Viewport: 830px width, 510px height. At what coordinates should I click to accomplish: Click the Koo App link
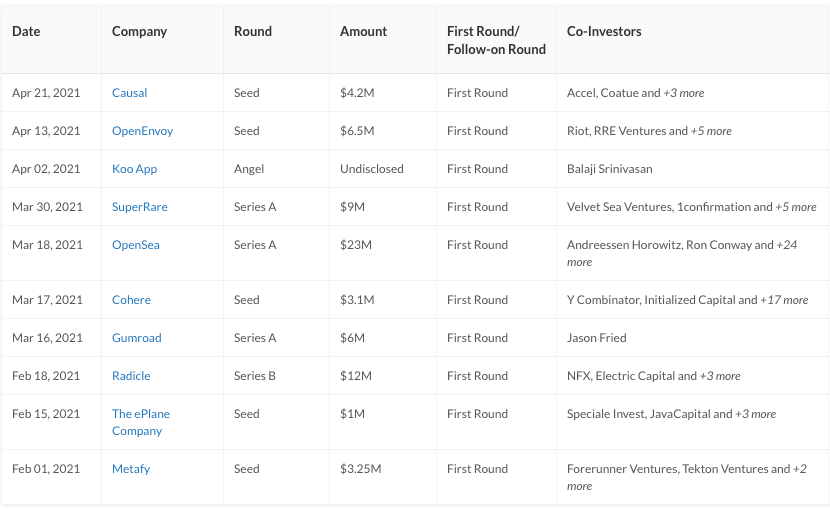134,169
